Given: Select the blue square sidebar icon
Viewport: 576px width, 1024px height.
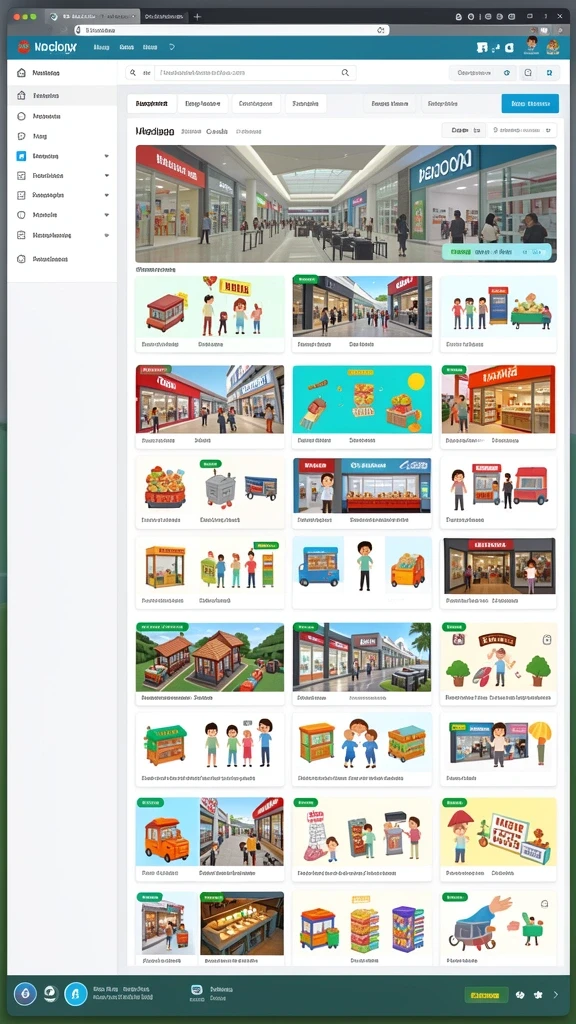Looking at the screenshot, I should [21, 156].
